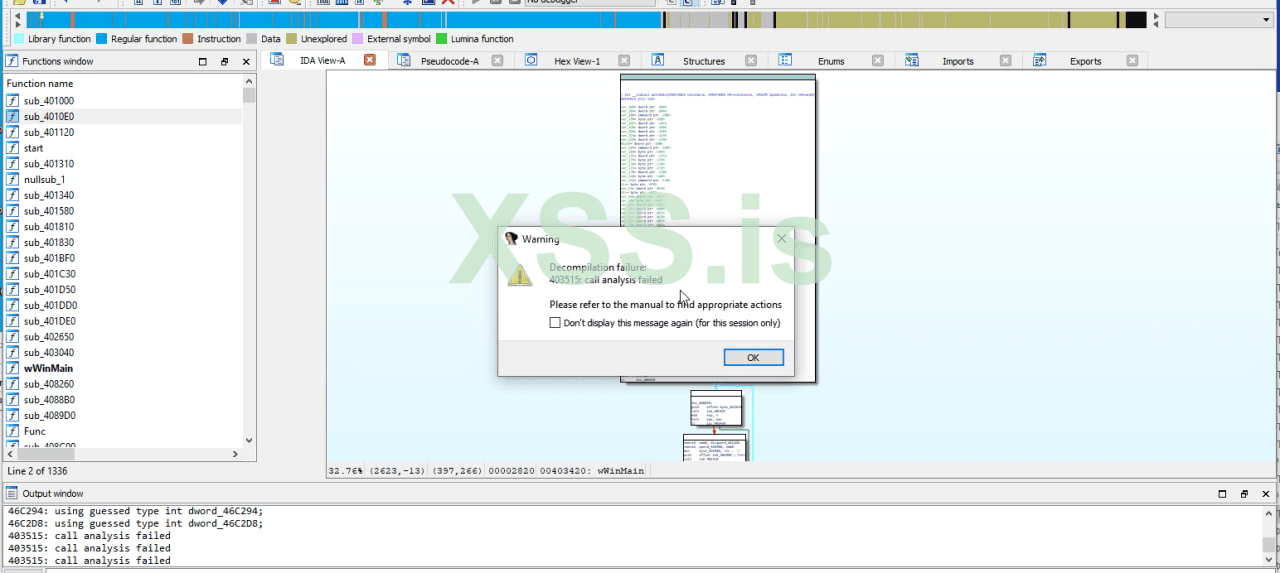The image size is (1280, 573).
Task: Click the Data legend swatch
Action: point(251,39)
